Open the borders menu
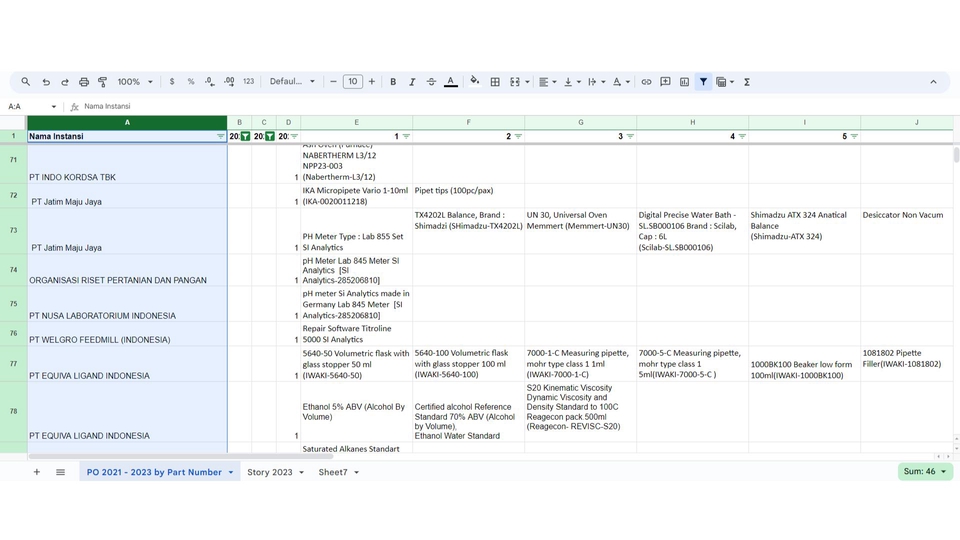 495,81
